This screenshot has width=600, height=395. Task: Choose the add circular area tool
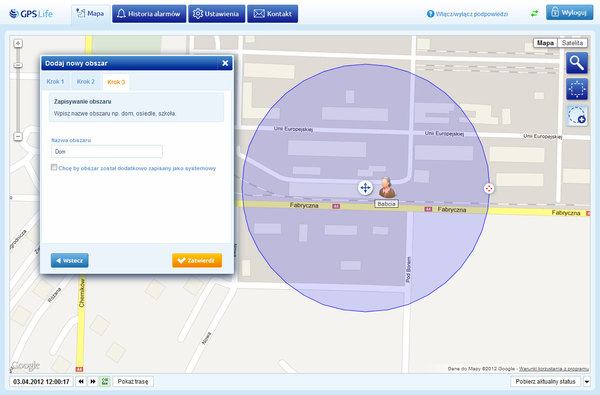coord(577,116)
